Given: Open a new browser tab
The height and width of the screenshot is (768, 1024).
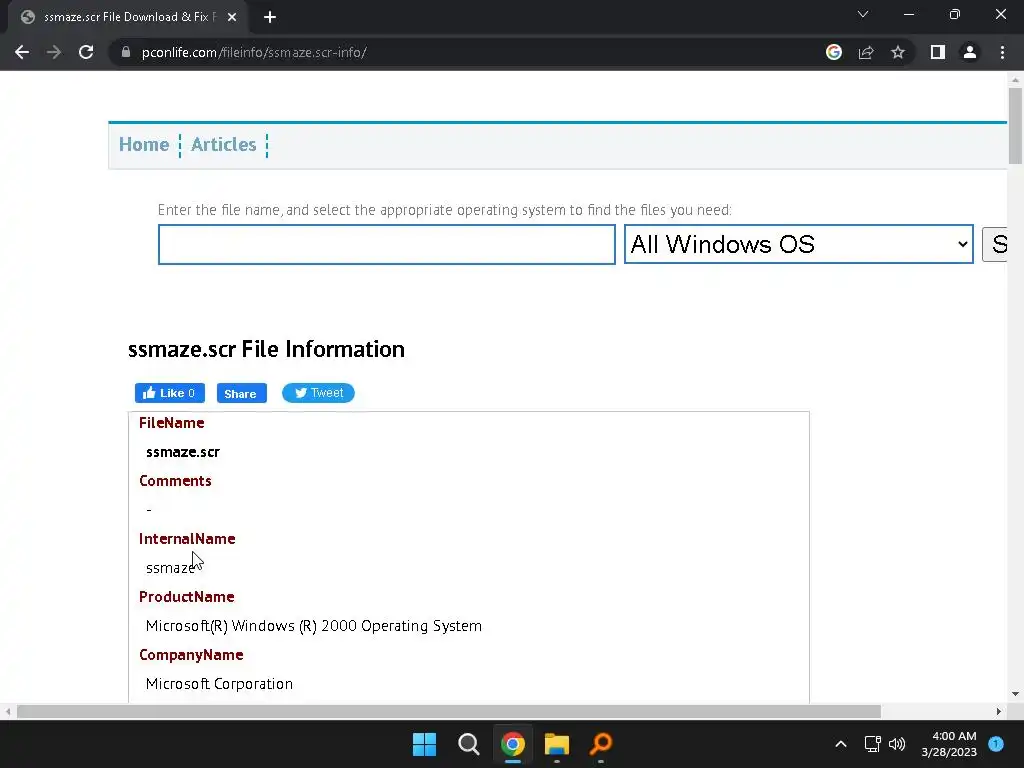Looking at the screenshot, I should click(270, 17).
